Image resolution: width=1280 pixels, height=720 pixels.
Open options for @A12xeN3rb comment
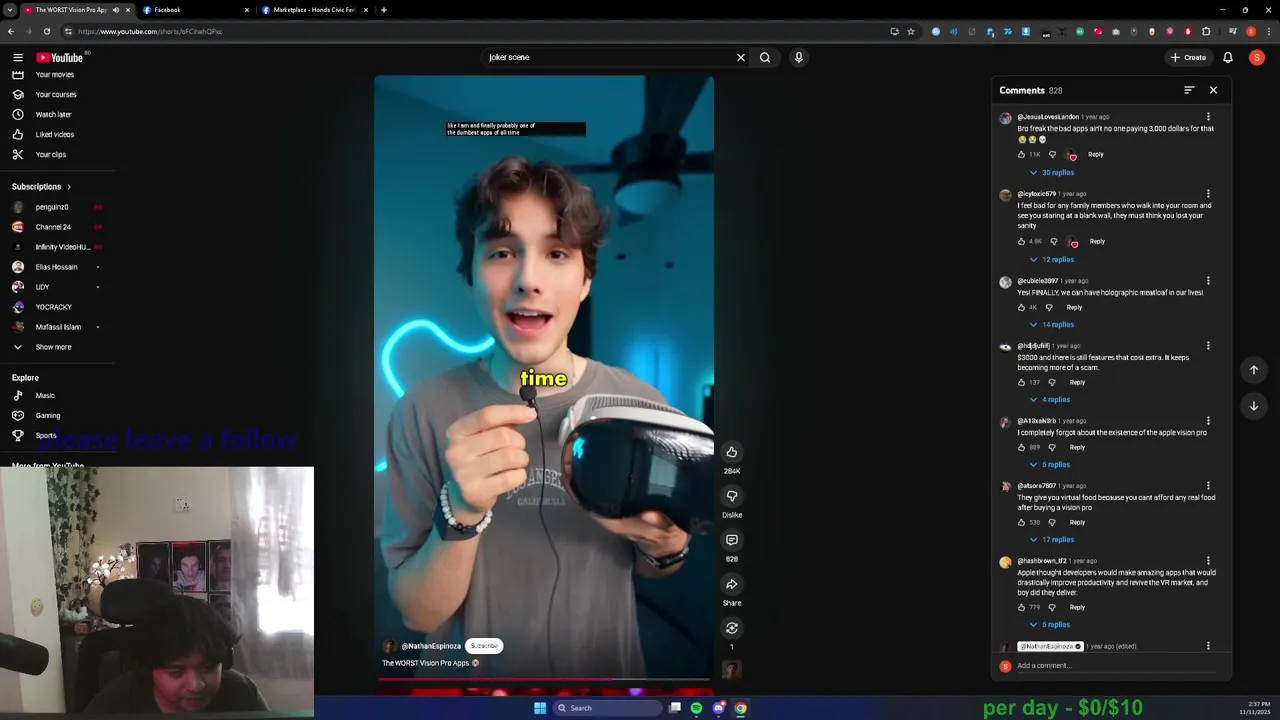click(1208, 421)
